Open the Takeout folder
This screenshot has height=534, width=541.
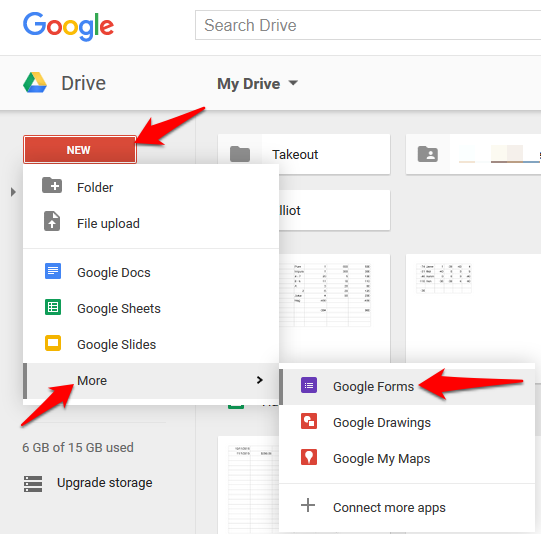(304, 154)
